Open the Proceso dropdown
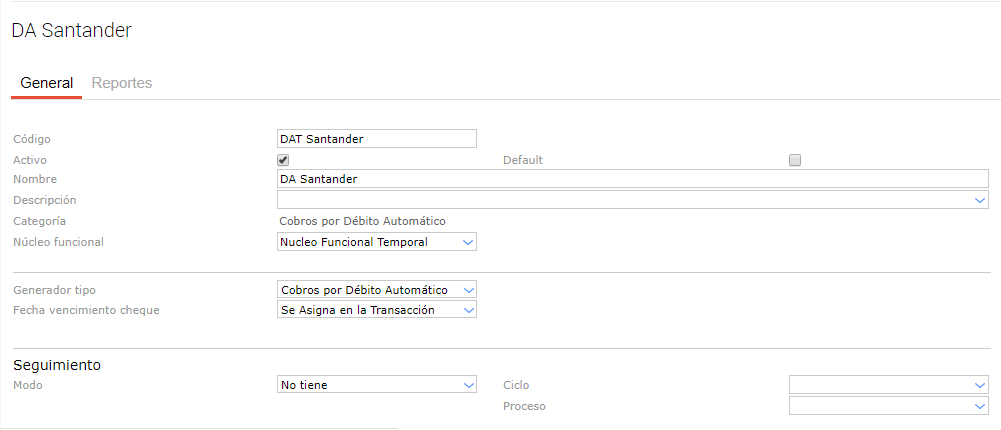 888,406
